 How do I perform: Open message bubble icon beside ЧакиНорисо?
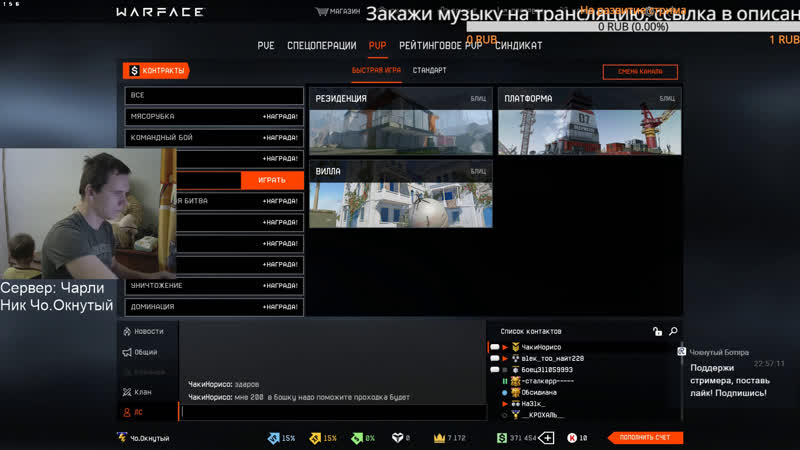coord(494,347)
